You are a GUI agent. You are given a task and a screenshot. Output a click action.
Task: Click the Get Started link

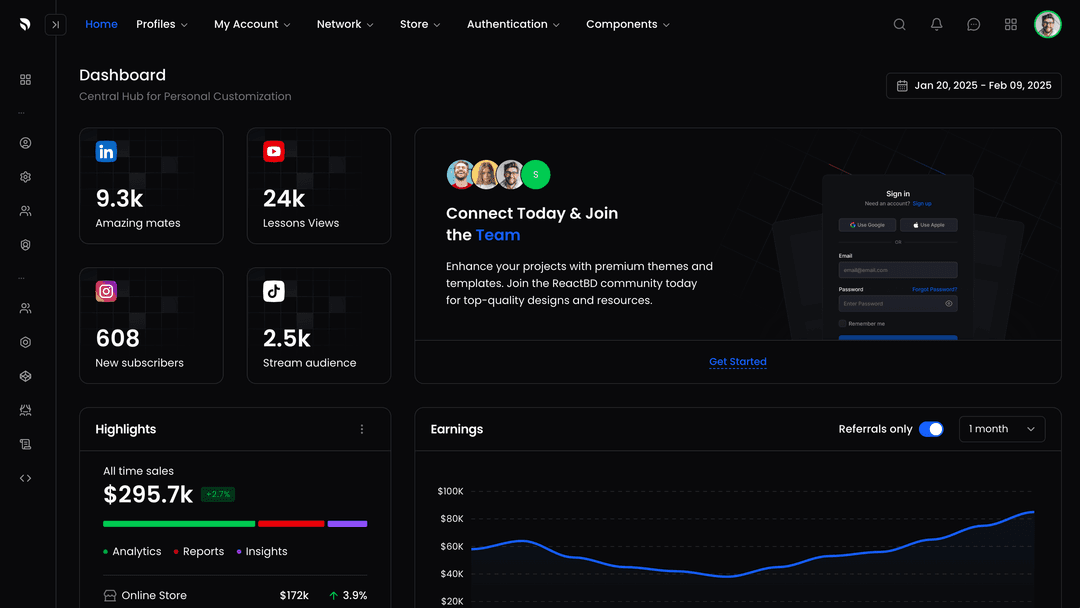click(x=738, y=361)
